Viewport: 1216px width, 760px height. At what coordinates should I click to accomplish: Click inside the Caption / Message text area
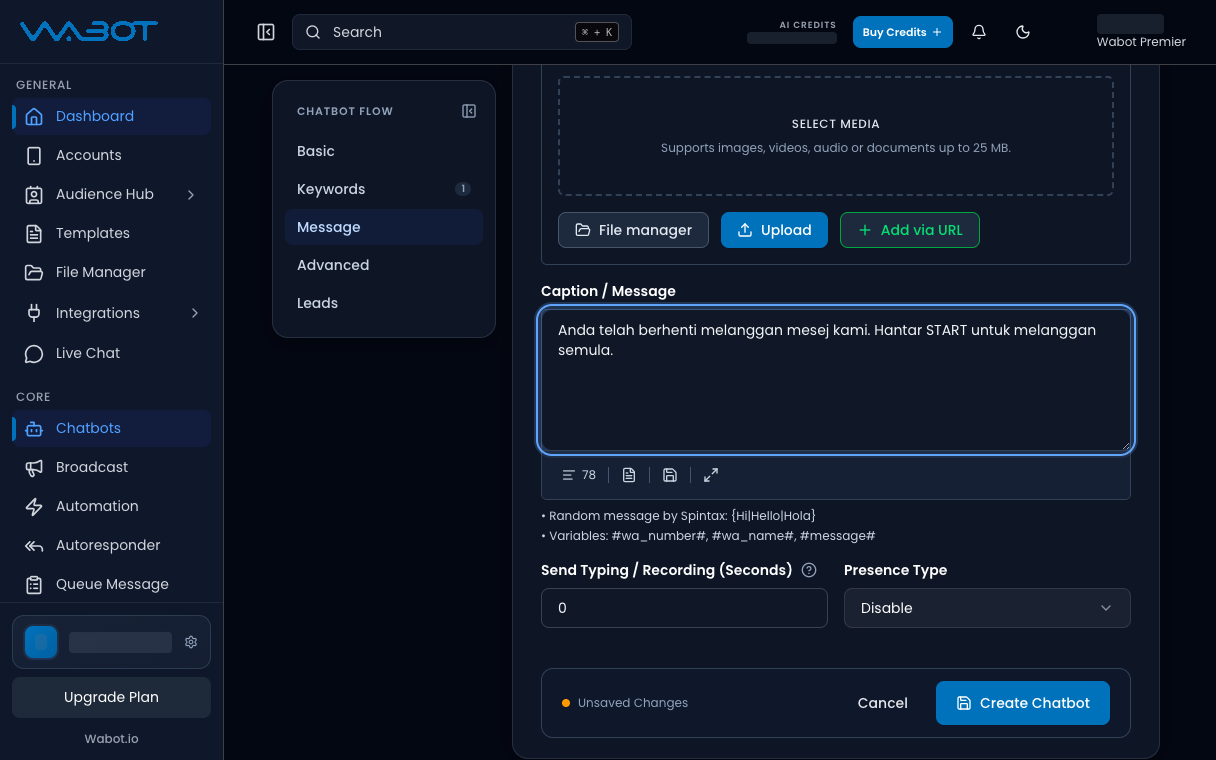836,380
